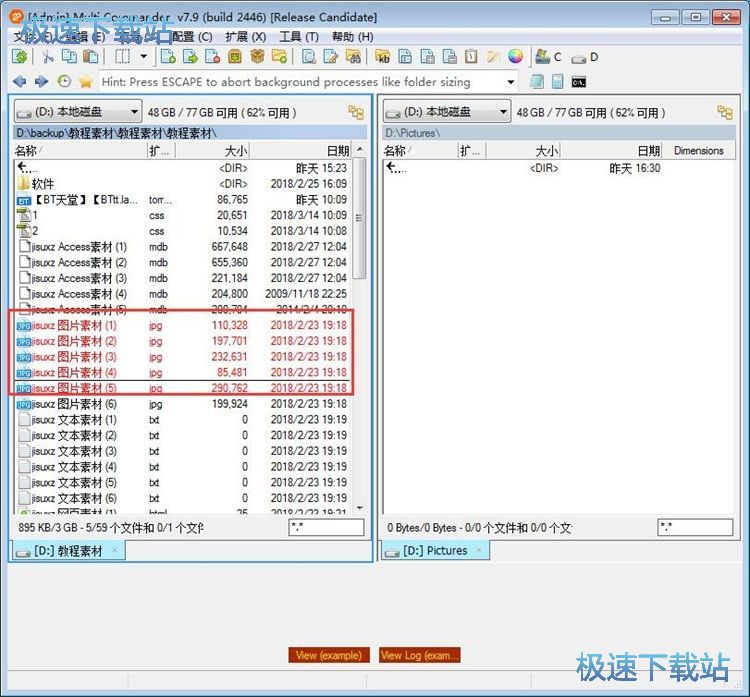
Task: Open the 工具 (T) menu
Action: [299, 37]
